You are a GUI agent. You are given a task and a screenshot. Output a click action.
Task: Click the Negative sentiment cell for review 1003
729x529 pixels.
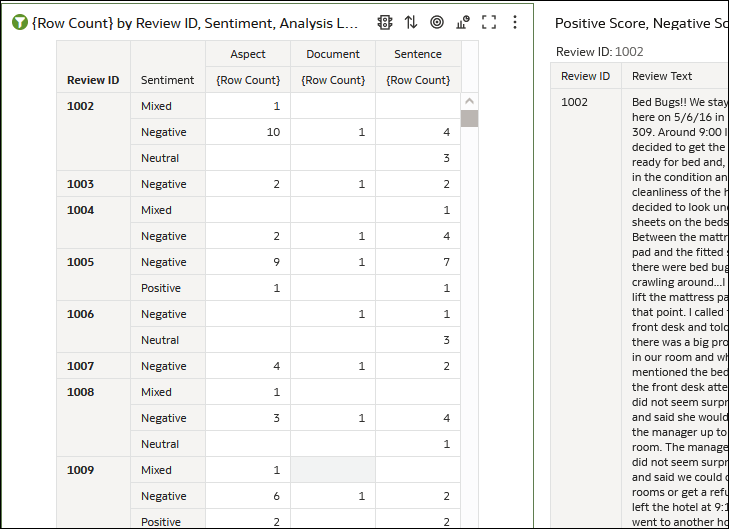click(164, 184)
